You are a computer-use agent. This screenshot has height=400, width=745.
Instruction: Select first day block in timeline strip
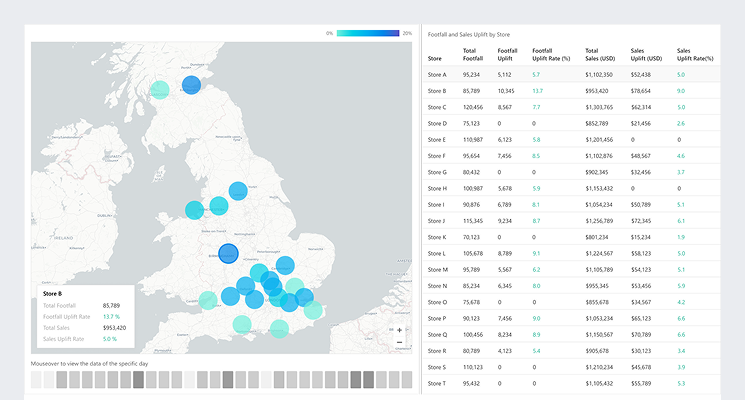37,379
